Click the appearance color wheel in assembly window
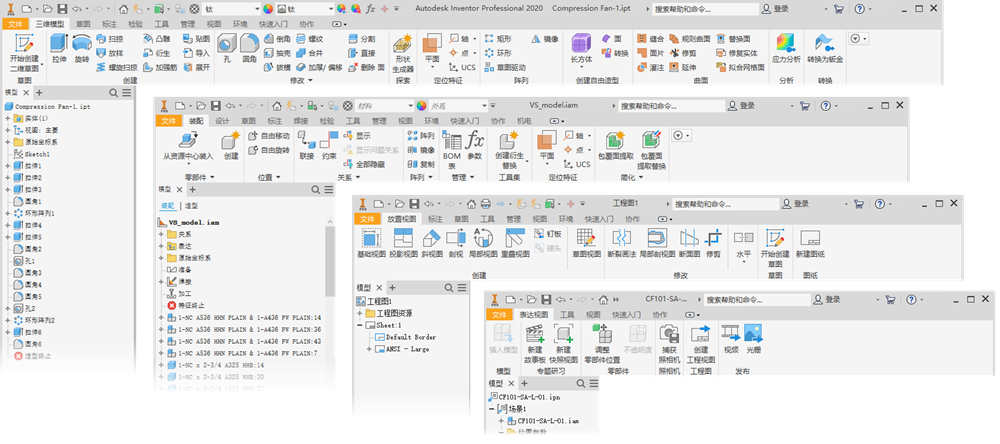This screenshot has width=1000, height=444. pyautogui.click(x=421, y=106)
